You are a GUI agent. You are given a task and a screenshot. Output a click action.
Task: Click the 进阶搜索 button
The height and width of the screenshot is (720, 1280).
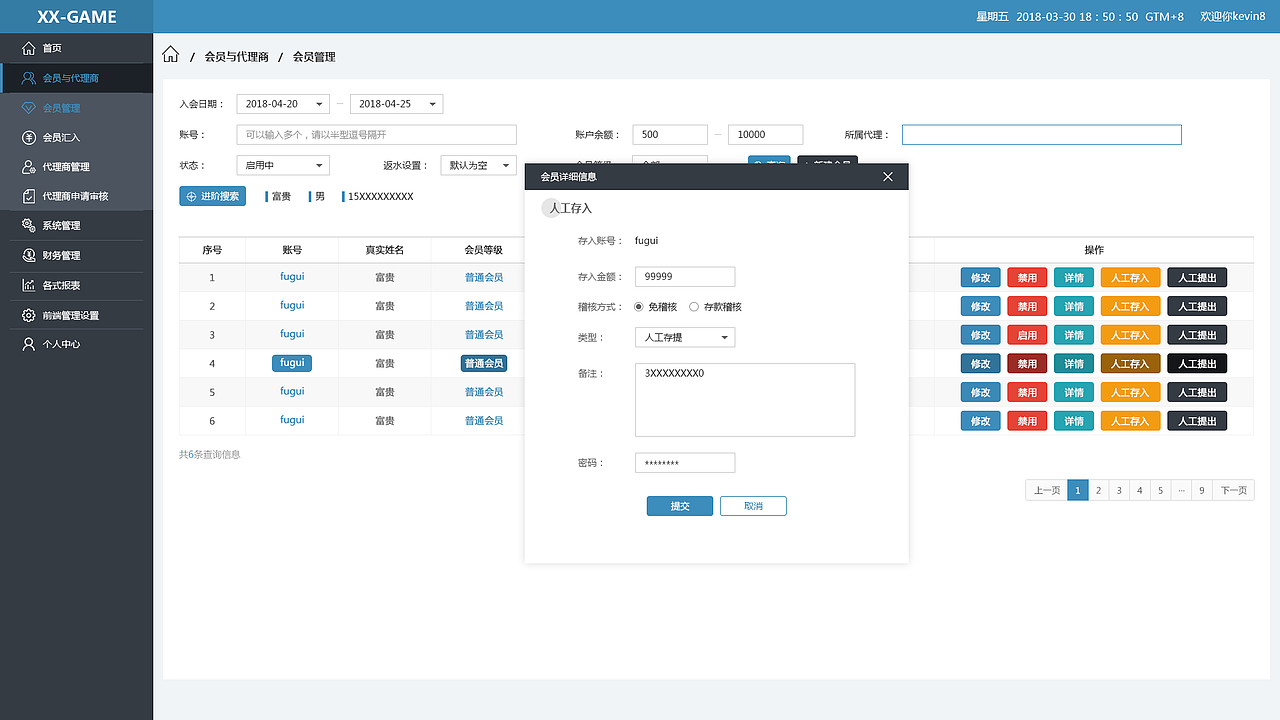pos(212,196)
